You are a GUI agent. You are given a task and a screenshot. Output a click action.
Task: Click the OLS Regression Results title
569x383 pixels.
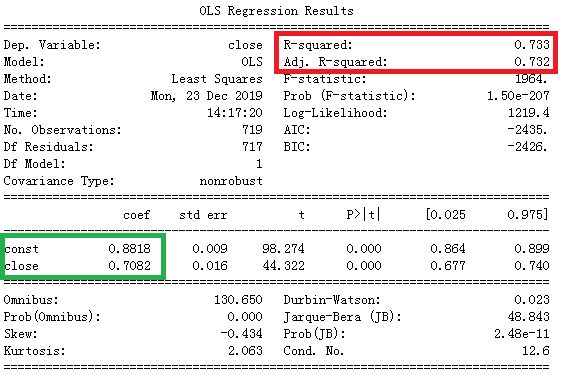pyautogui.click(x=277, y=11)
